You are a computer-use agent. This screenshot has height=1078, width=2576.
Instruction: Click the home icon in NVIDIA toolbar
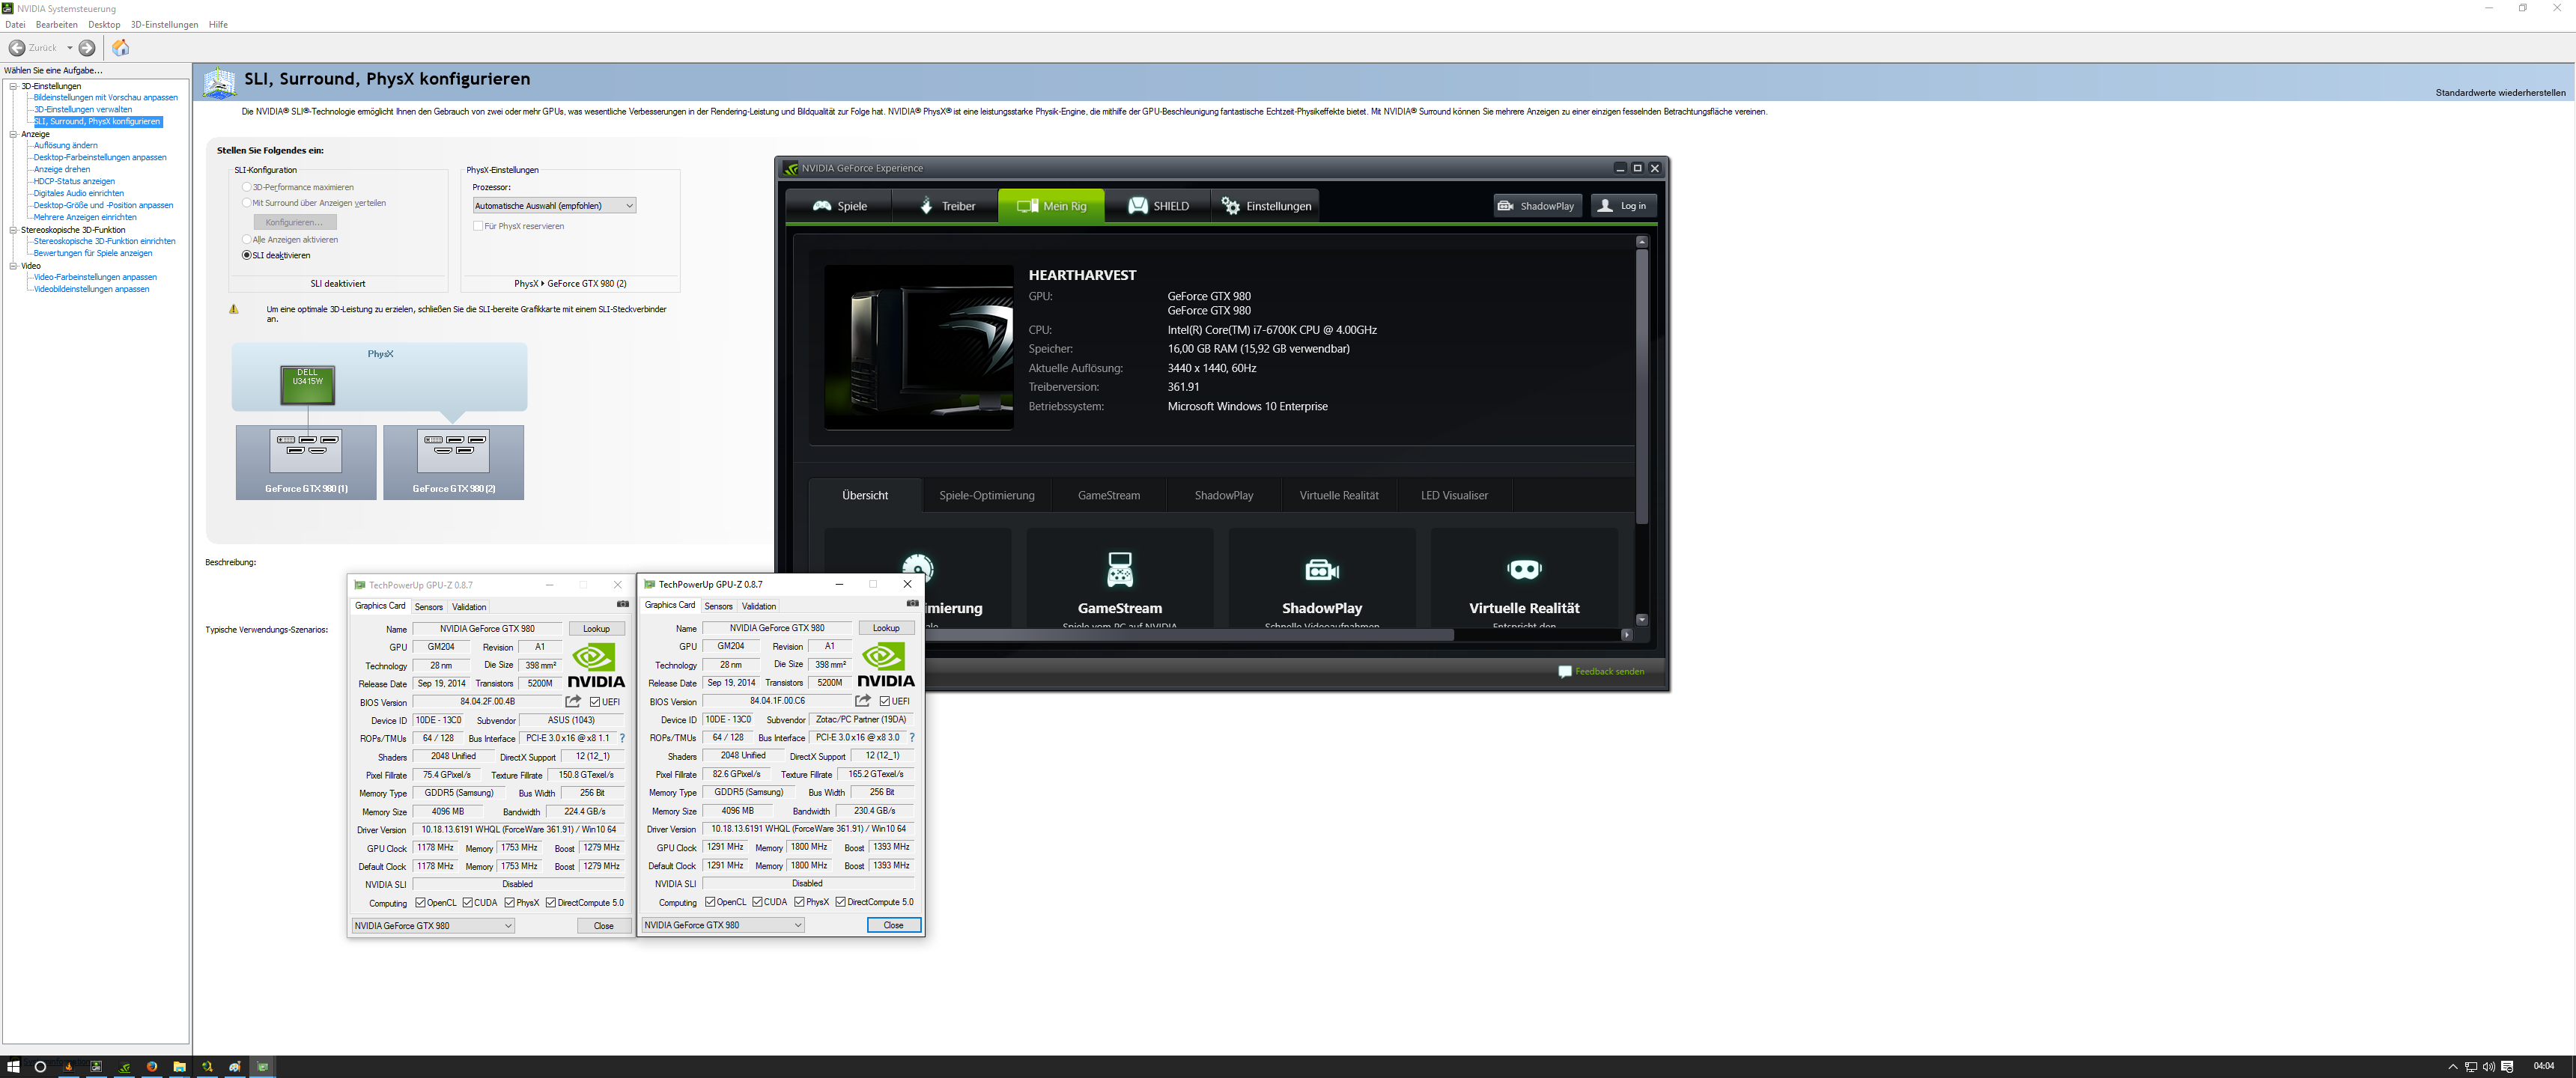tap(120, 47)
